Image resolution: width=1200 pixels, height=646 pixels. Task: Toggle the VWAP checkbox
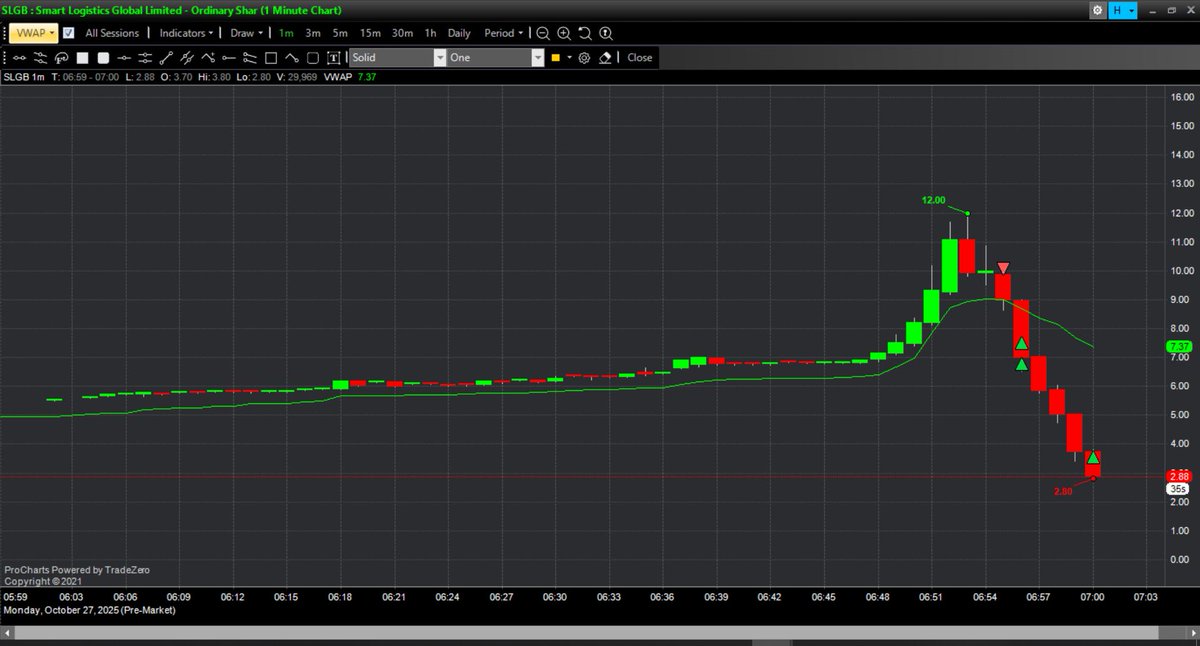tap(67, 33)
